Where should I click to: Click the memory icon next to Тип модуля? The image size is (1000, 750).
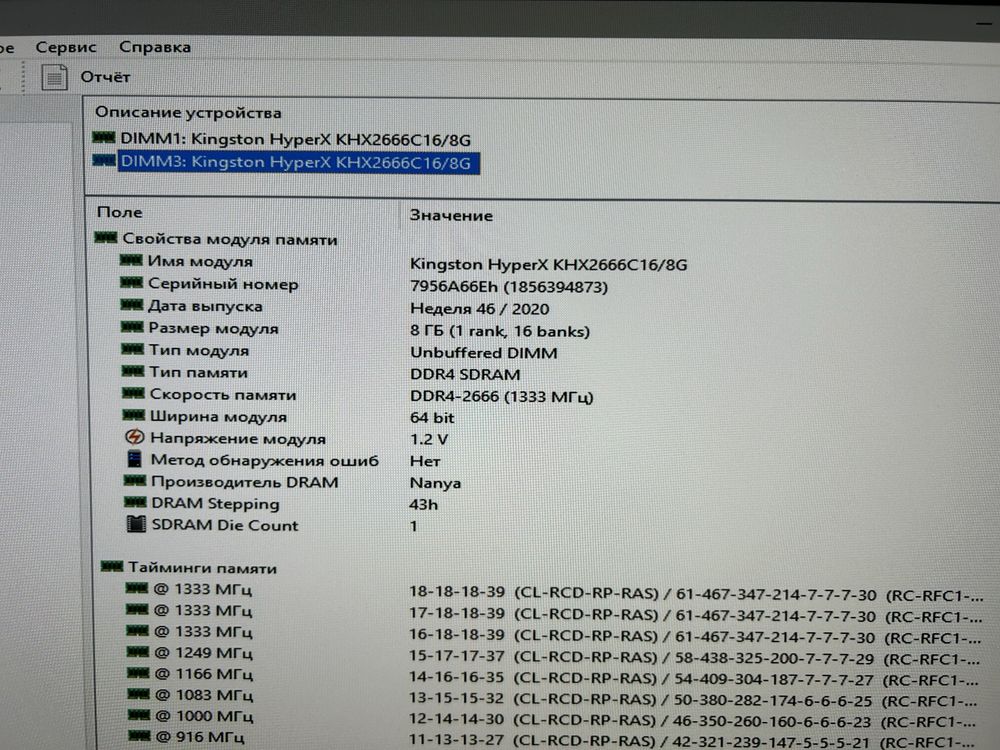click(x=133, y=349)
